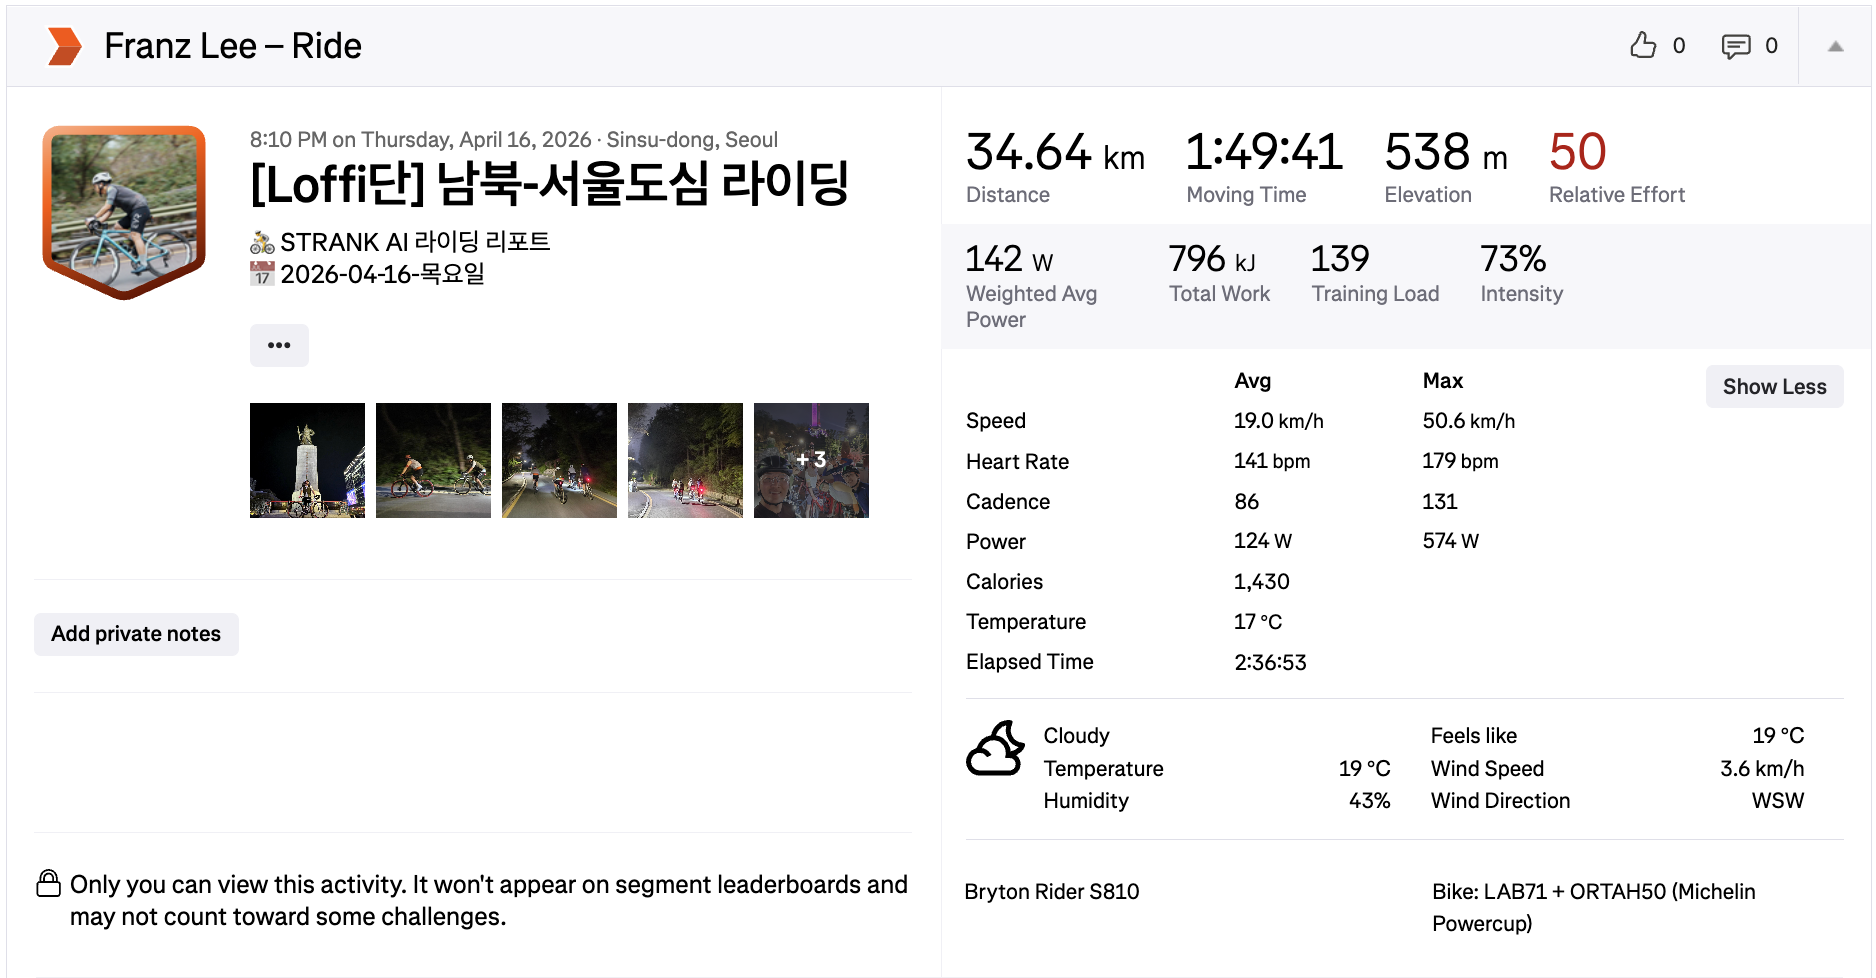Click the average Cadence value 86
The image size is (1876, 978).
(1246, 502)
